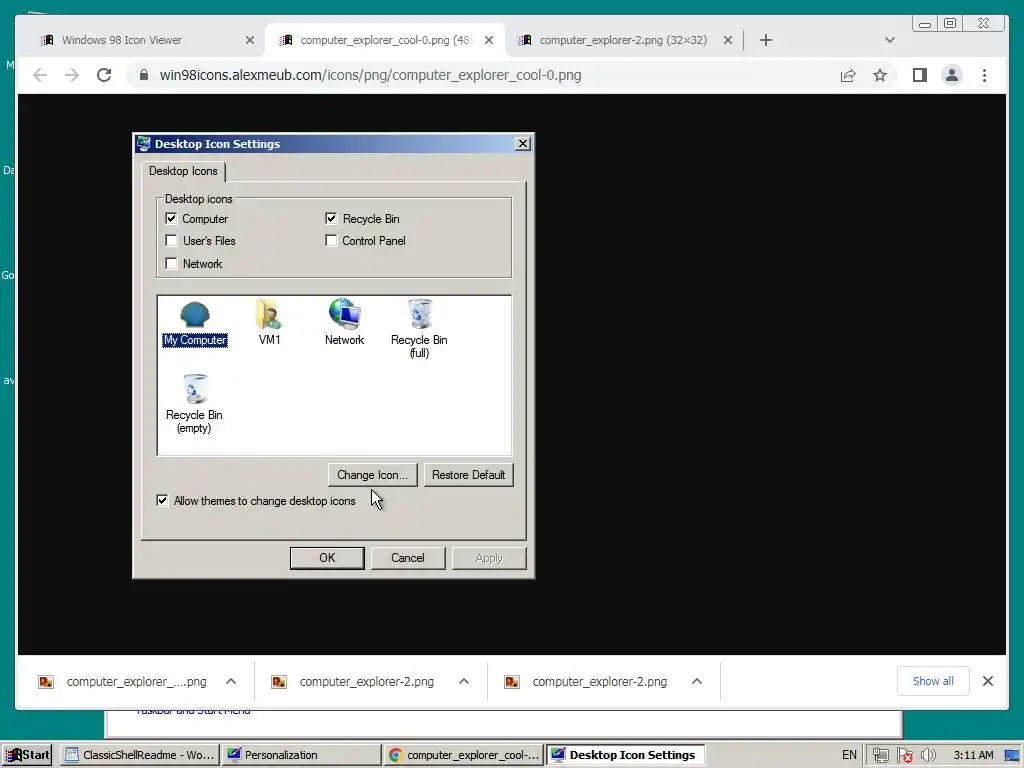Click the Restore Default button
The width and height of the screenshot is (1024, 768).
(x=468, y=475)
